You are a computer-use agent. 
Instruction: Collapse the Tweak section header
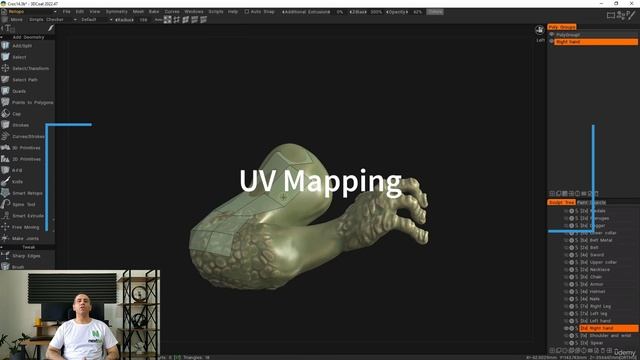click(27, 247)
